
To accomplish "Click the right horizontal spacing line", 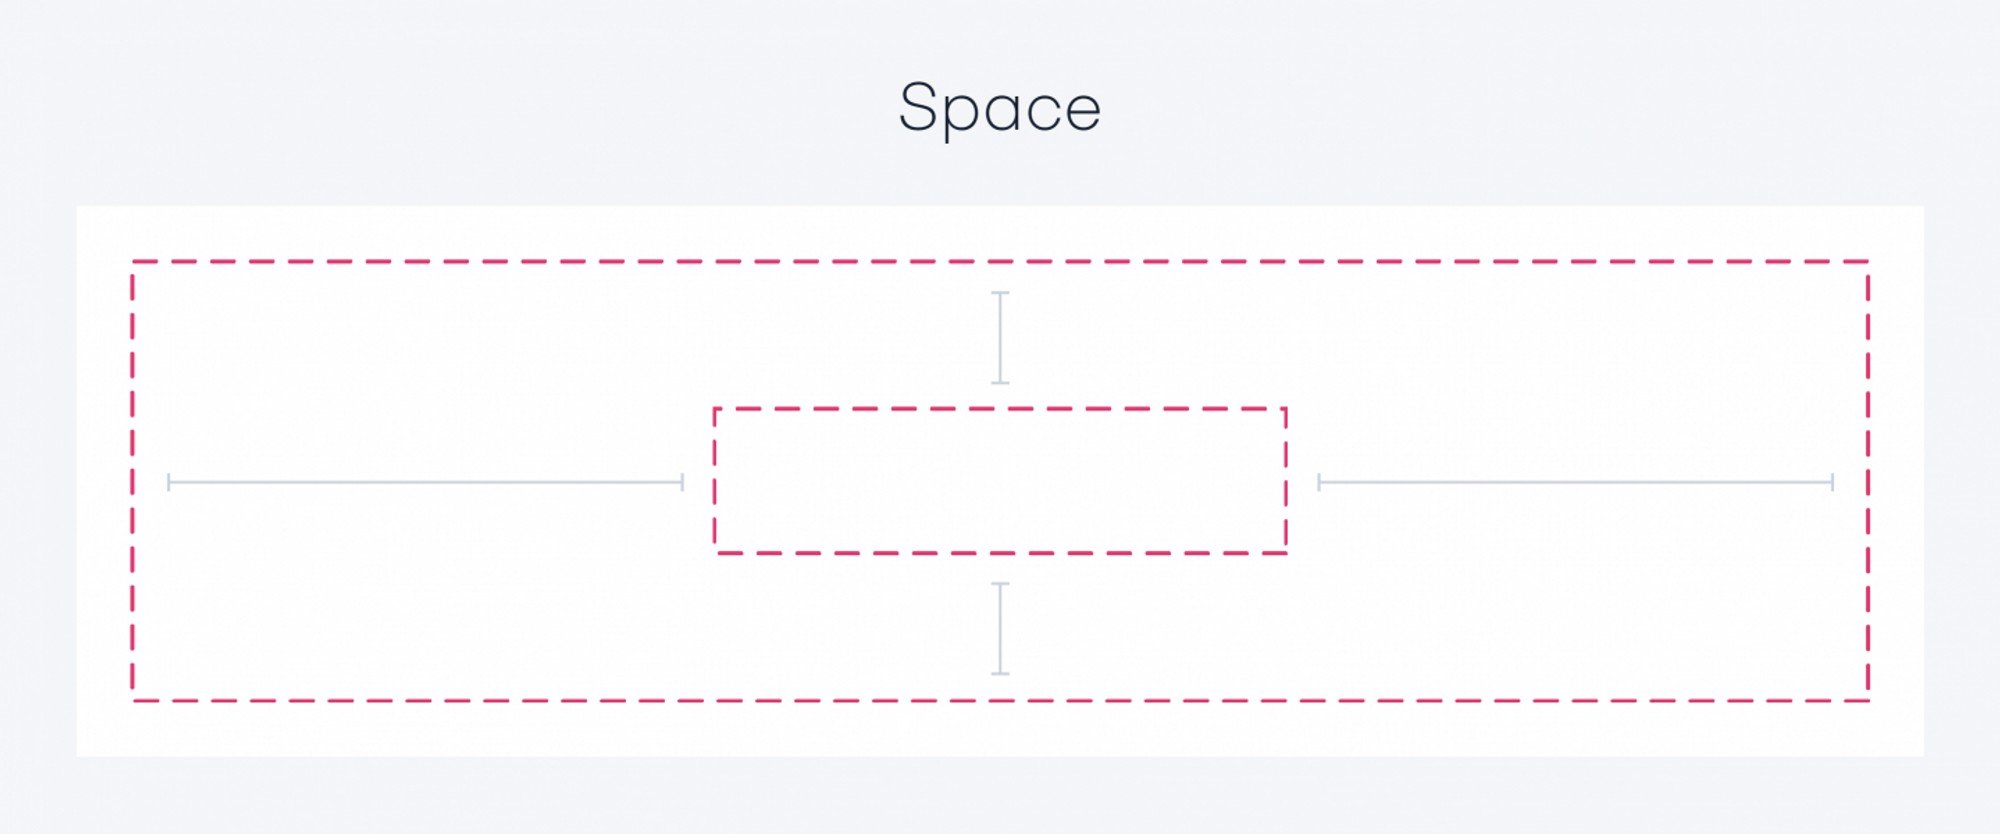I will coord(1575,482).
